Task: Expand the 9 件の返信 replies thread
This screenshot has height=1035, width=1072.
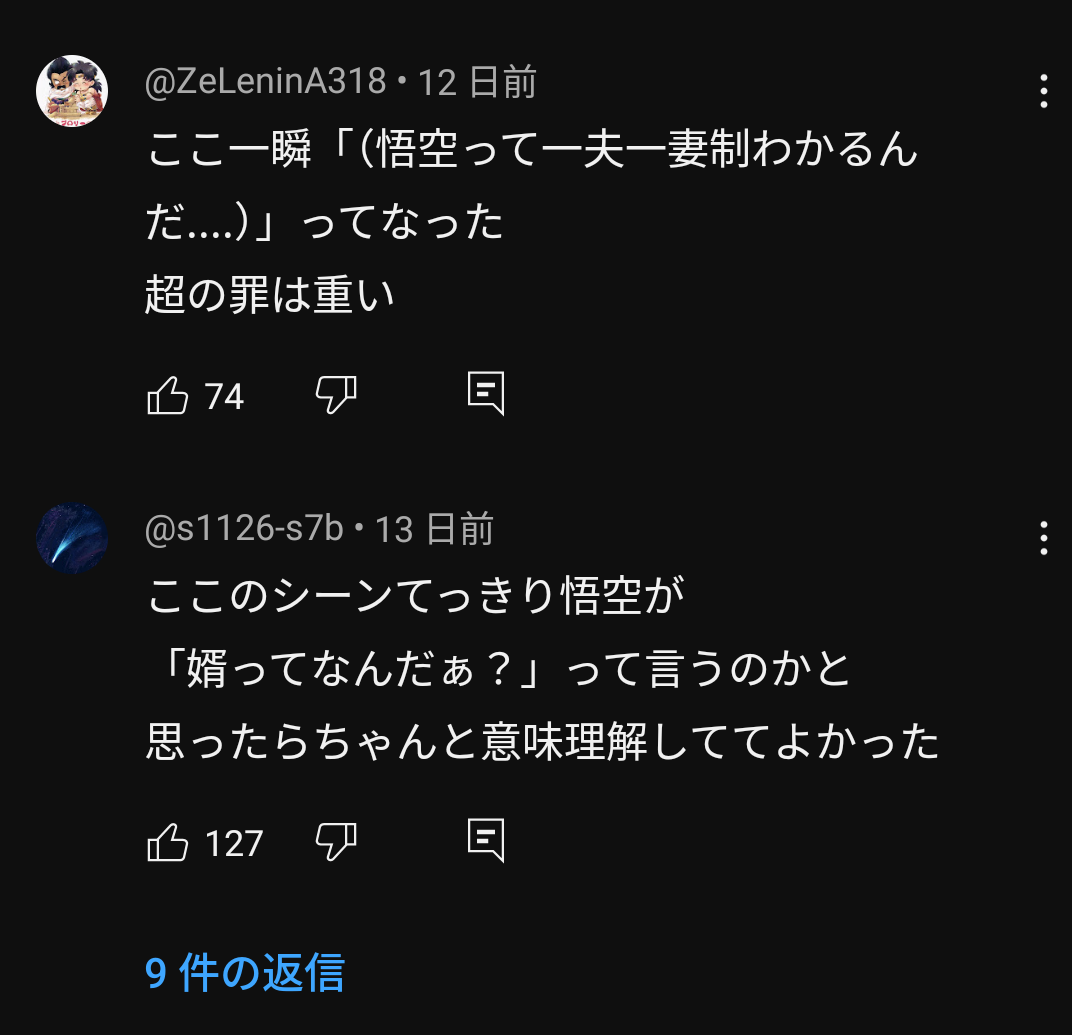Action: pyautogui.click(x=245, y=973)
